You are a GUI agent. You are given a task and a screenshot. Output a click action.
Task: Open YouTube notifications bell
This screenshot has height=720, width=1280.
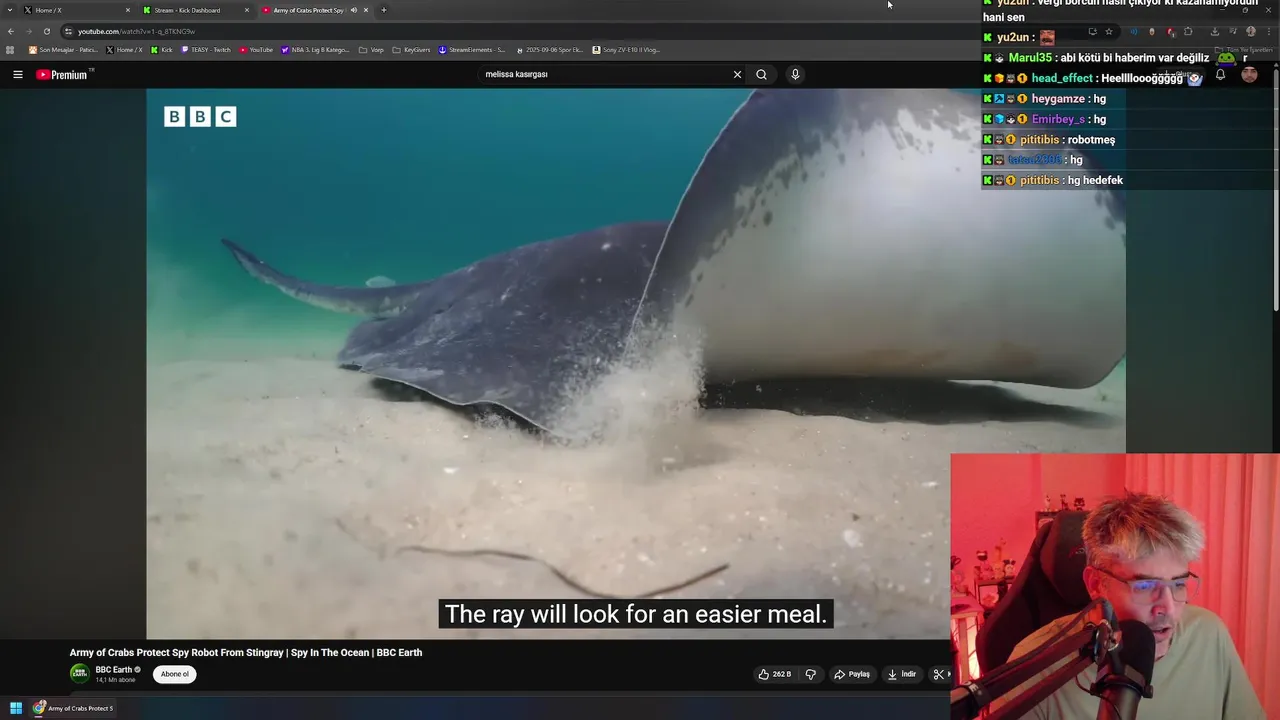coord(1220,74)
